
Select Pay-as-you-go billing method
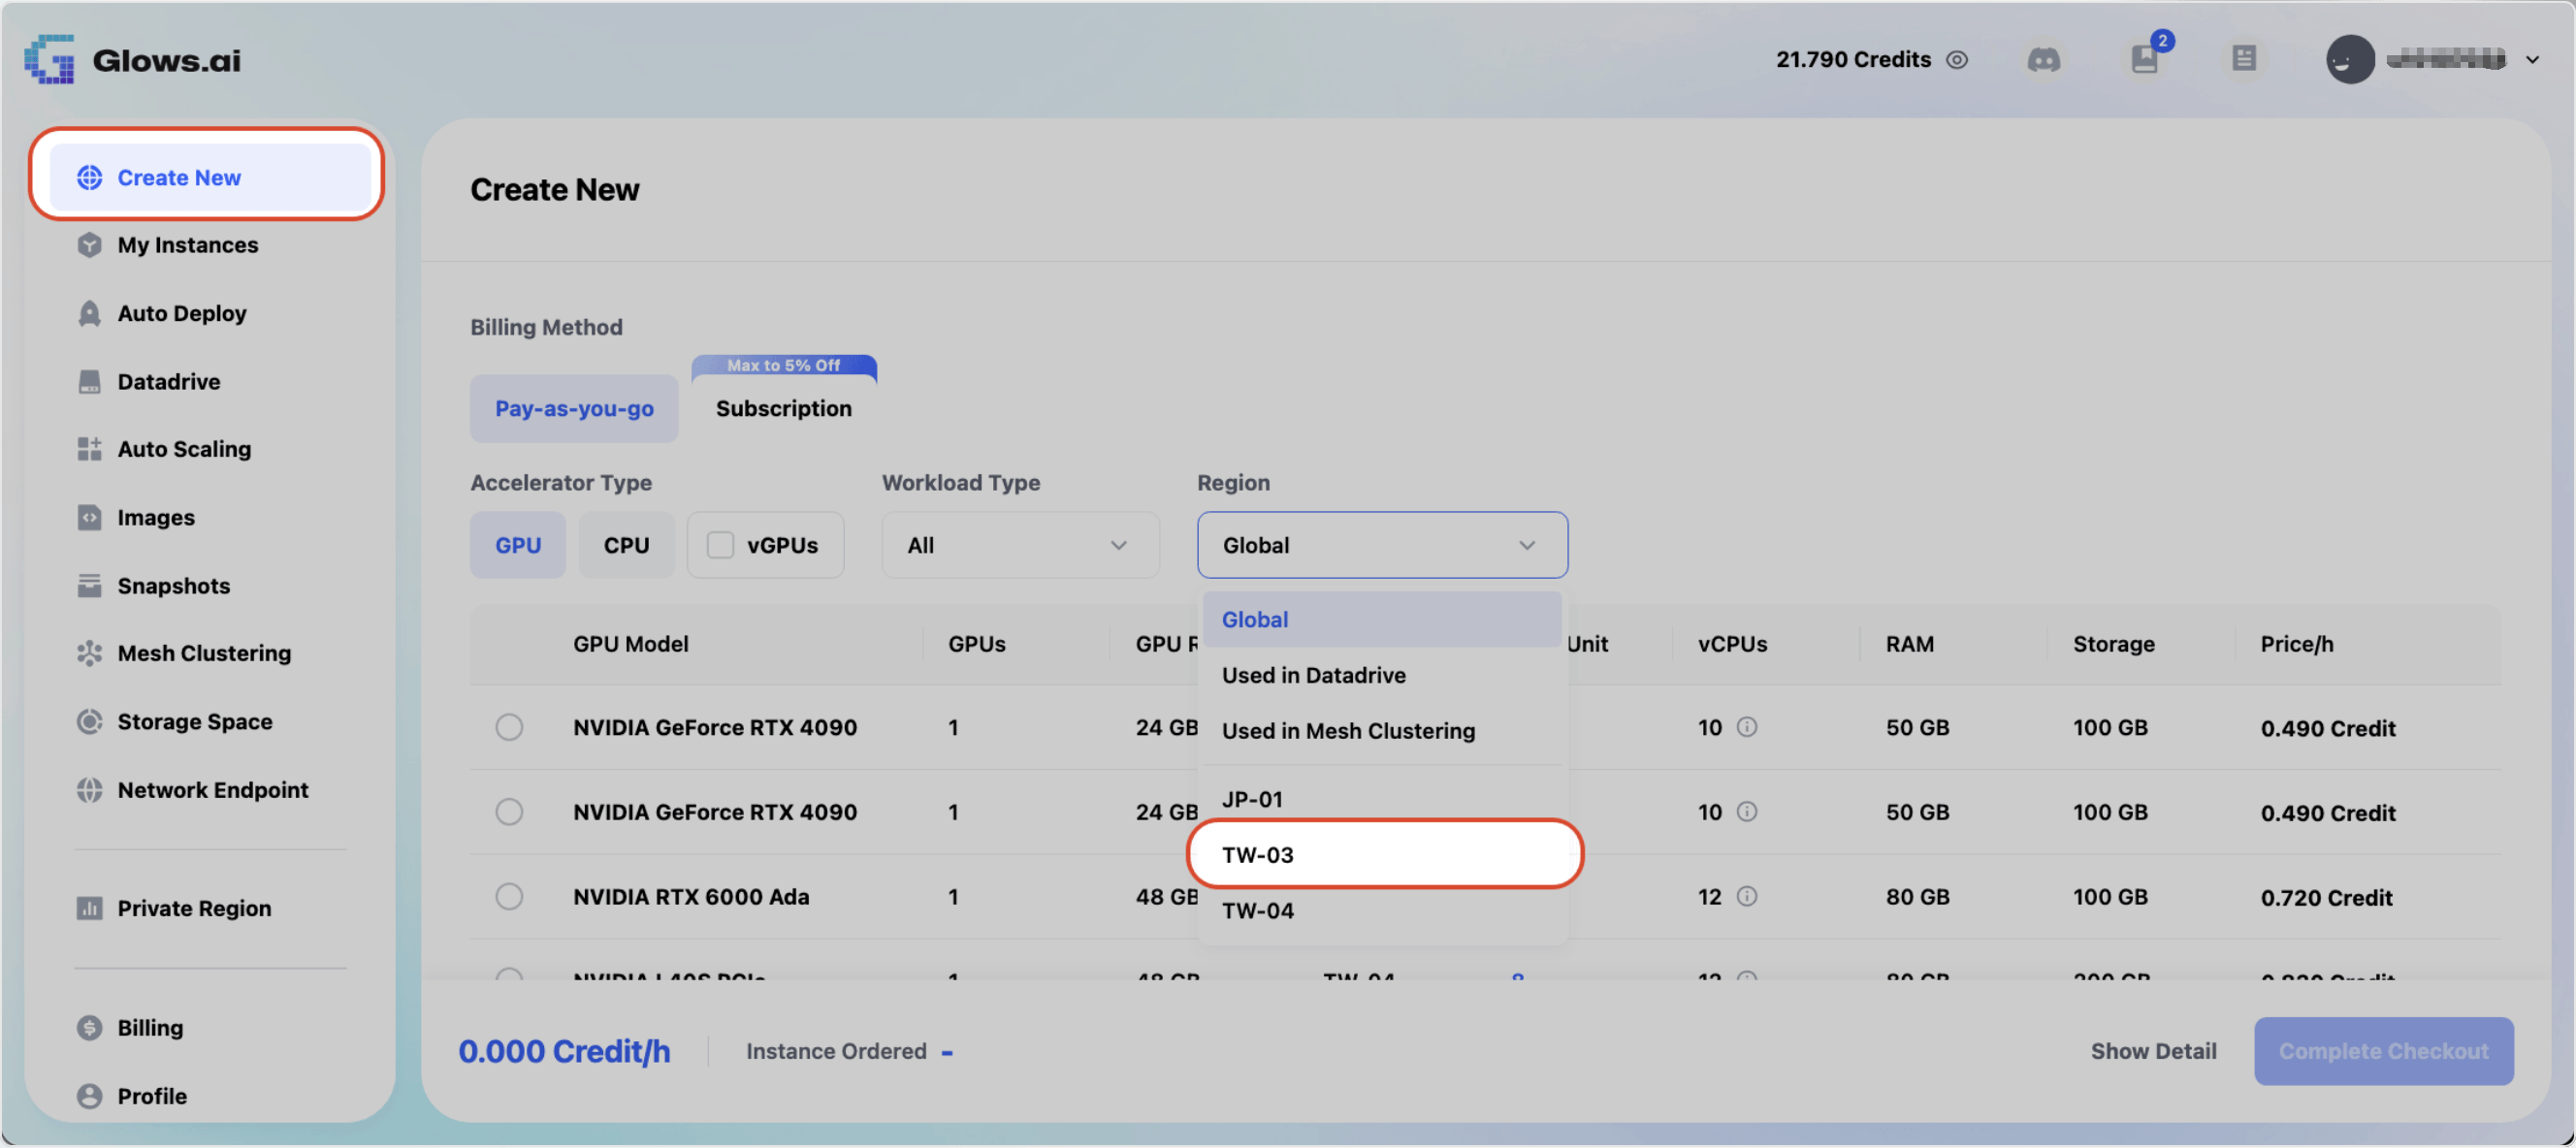[x=574, y=409]
